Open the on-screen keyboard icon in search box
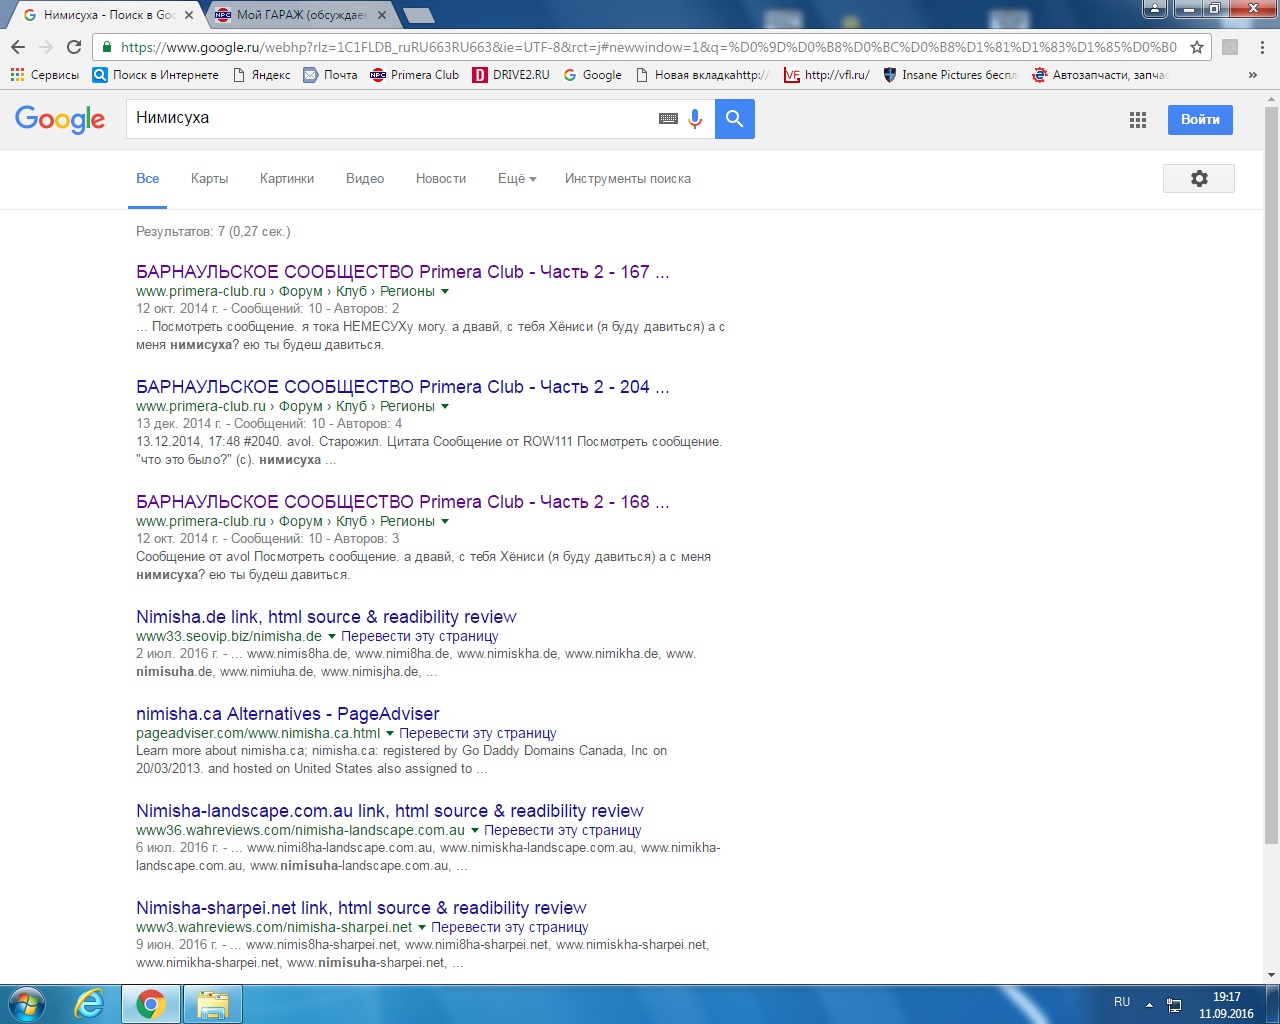The height and width of the screenshot is (1024, 1280). coord(668,119)
